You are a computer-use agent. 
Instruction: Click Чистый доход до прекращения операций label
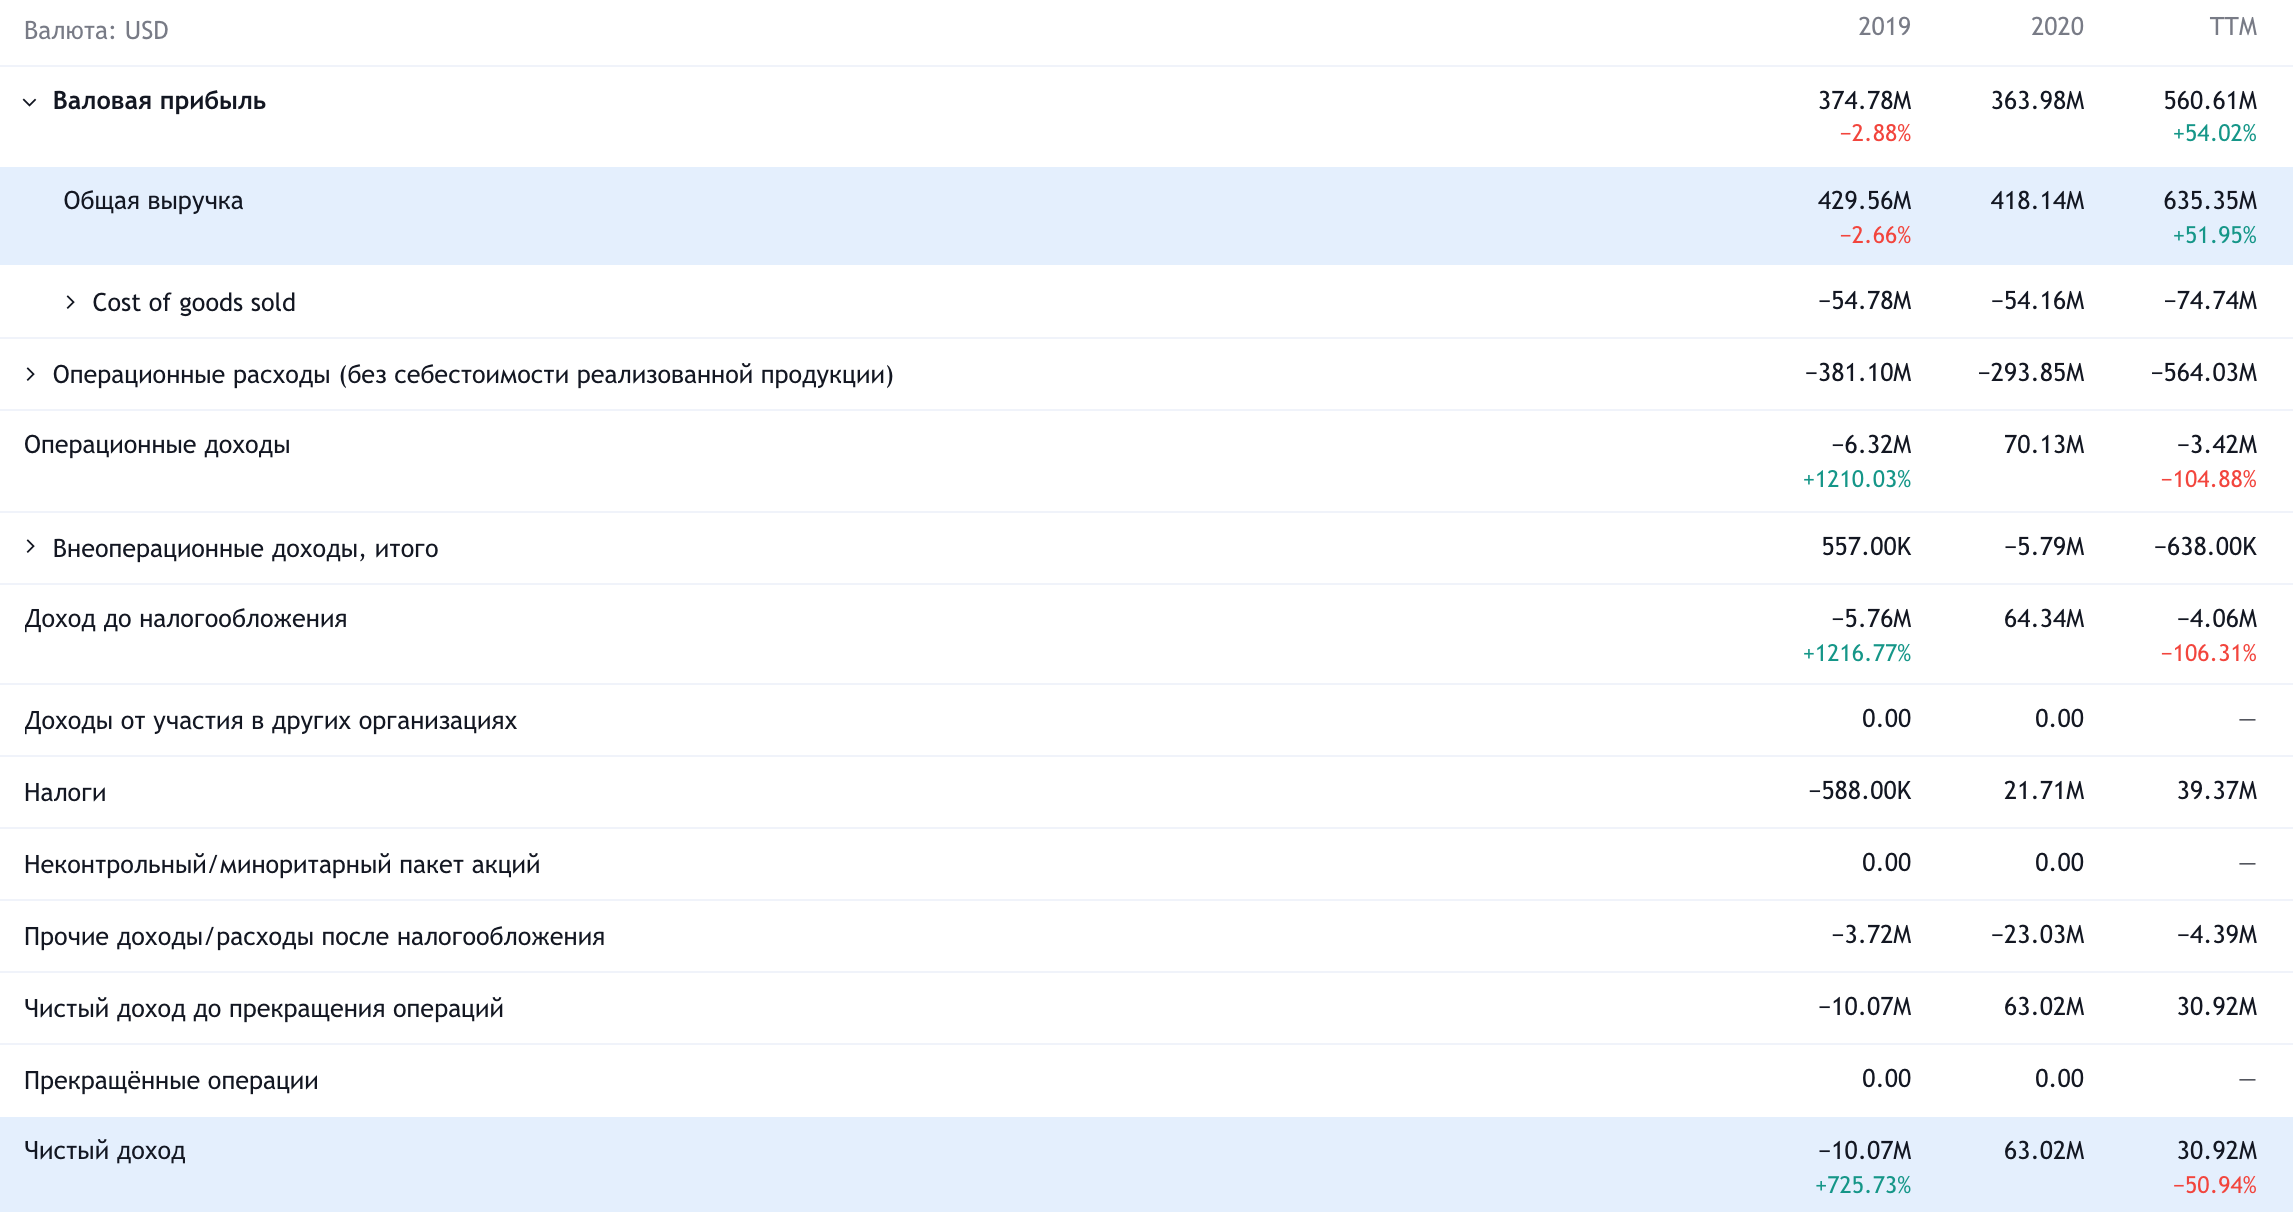(264, 1009)
